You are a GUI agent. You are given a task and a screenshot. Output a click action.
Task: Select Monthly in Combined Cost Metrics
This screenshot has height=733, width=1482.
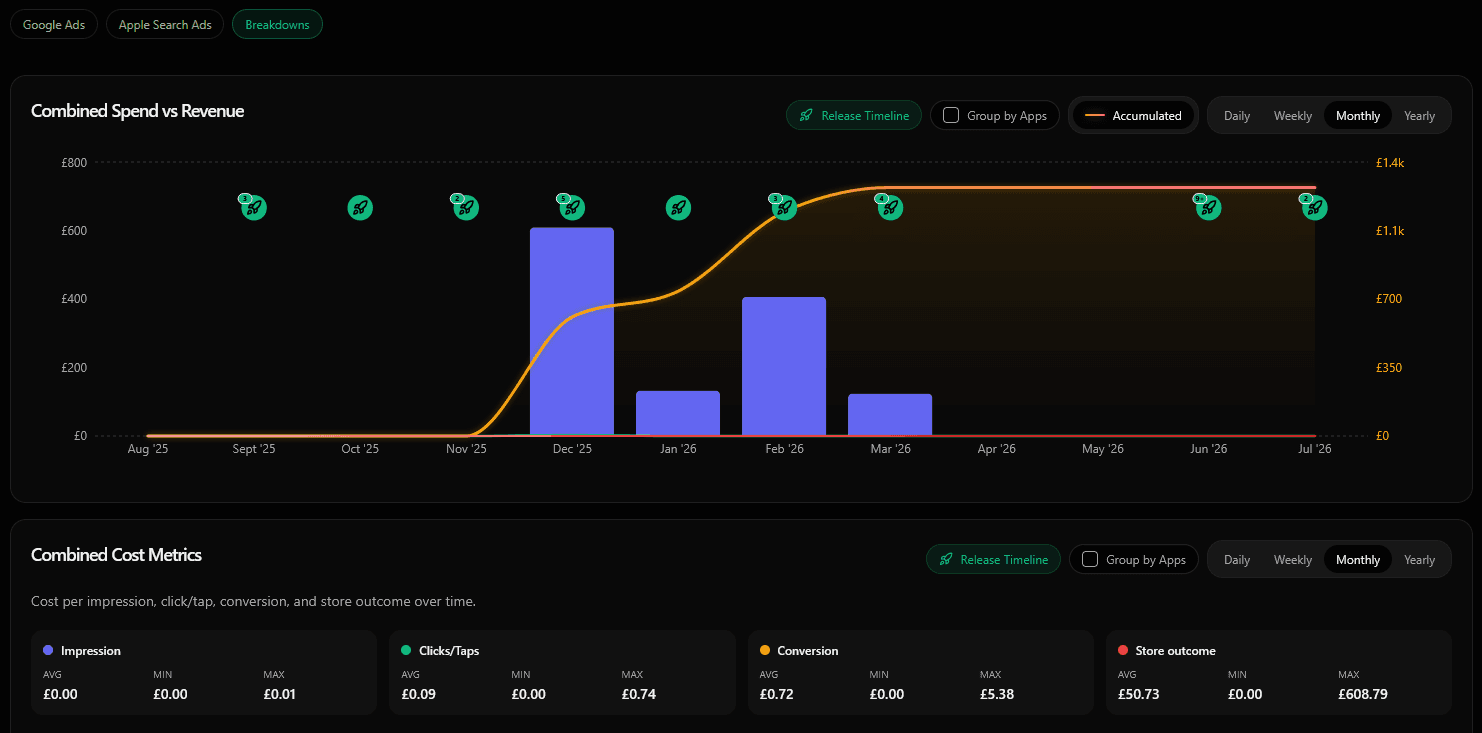point(1358,560)
